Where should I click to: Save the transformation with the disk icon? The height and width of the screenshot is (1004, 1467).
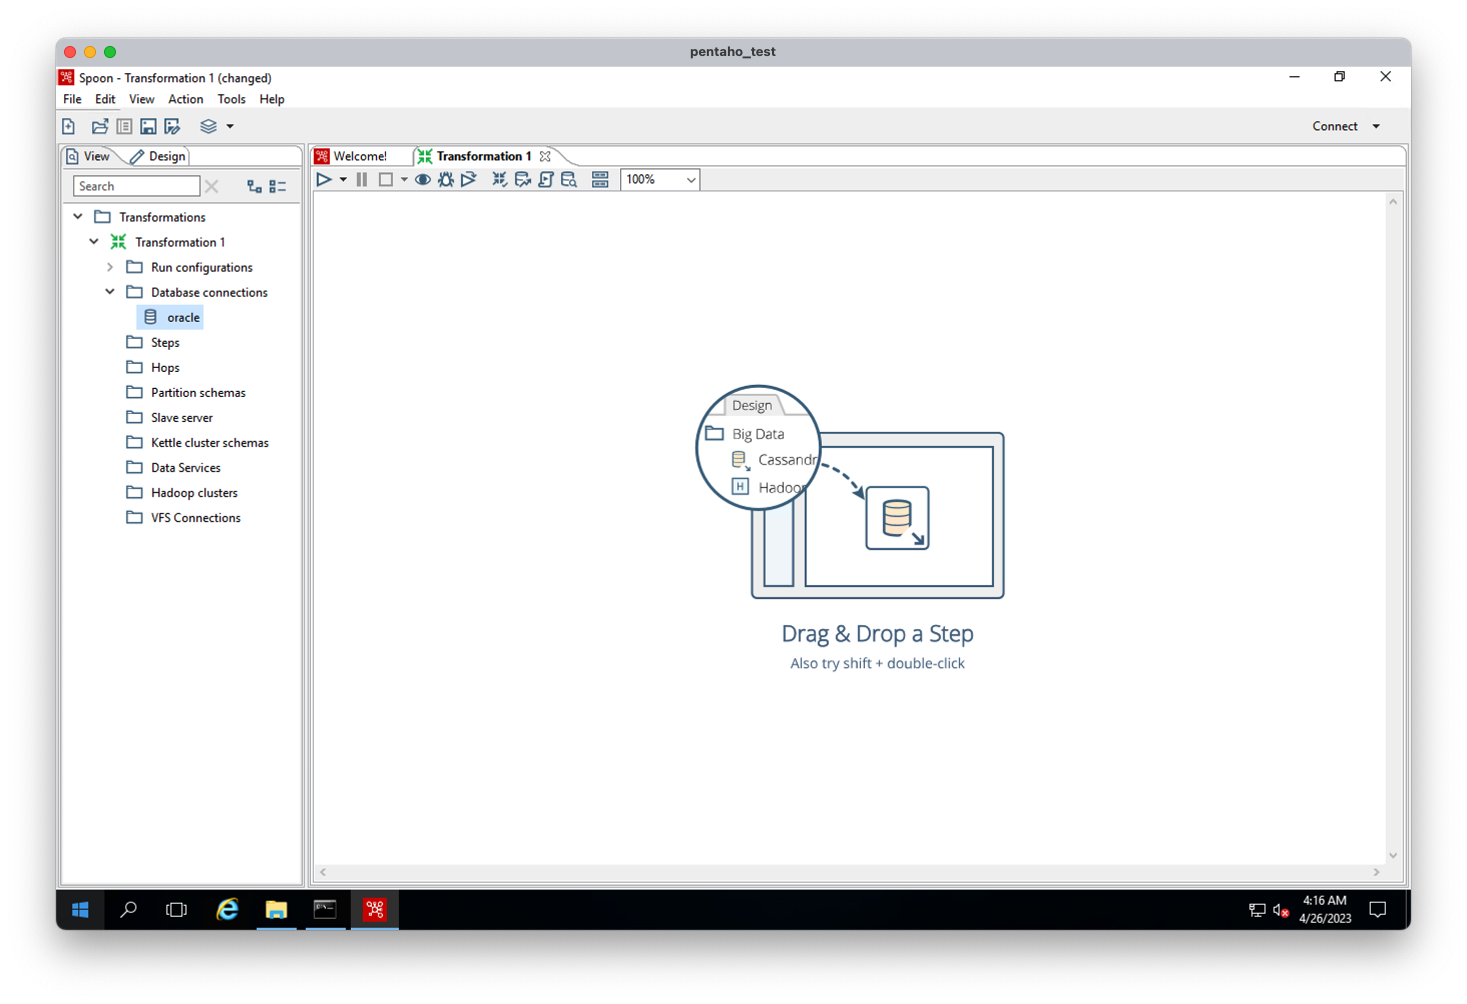[148, 126]
